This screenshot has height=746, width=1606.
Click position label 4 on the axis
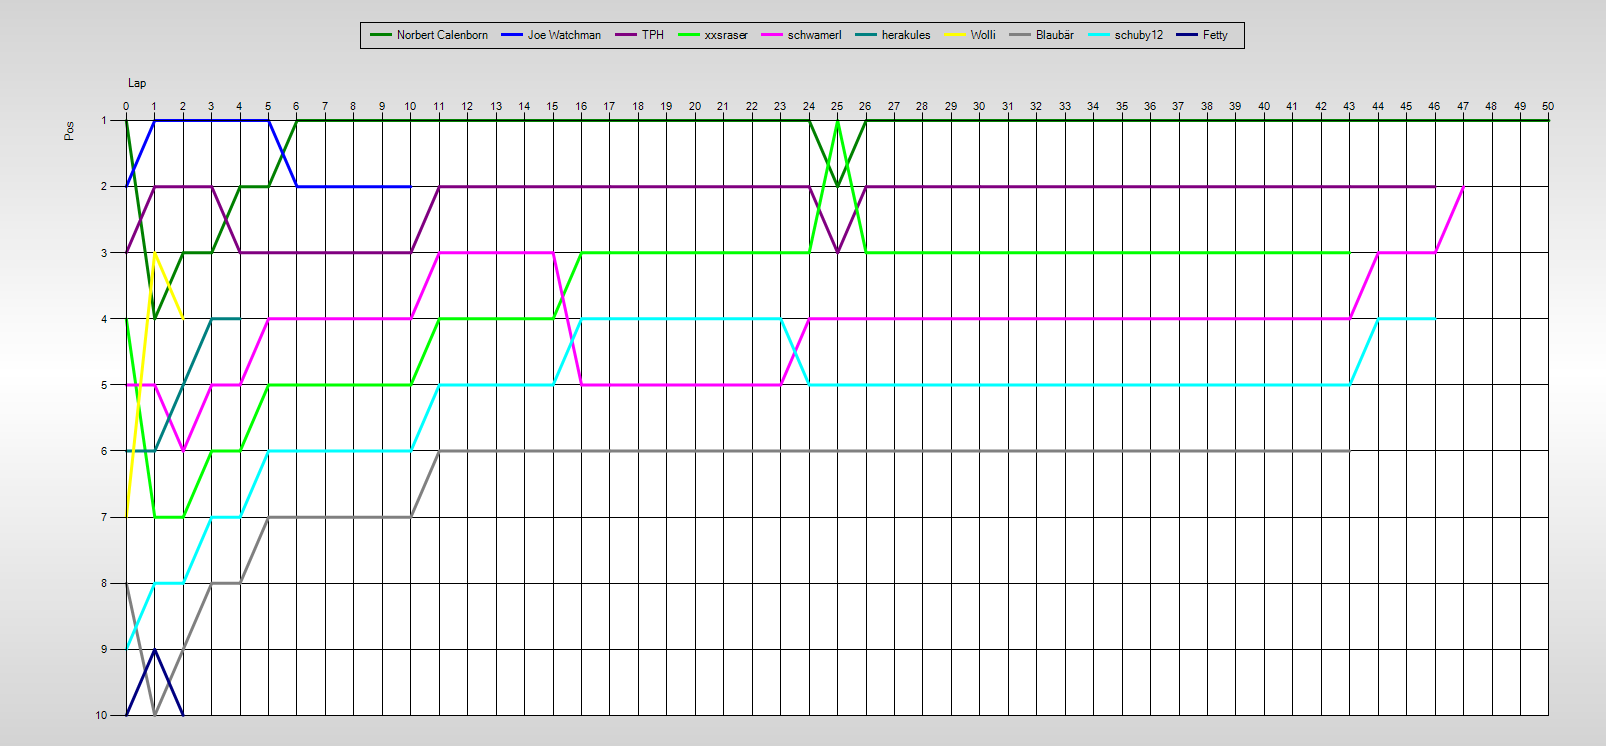pos(104,319)
